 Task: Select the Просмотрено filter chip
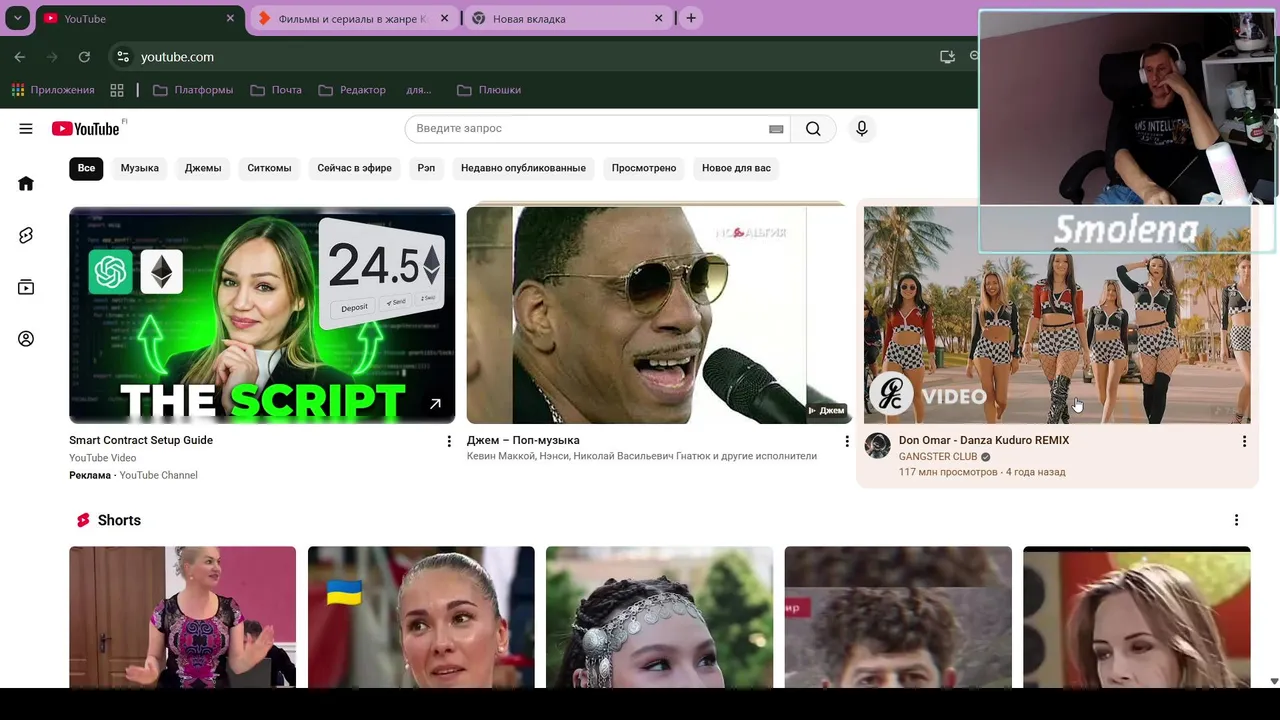pyautogui.click(x=644, y=168)
